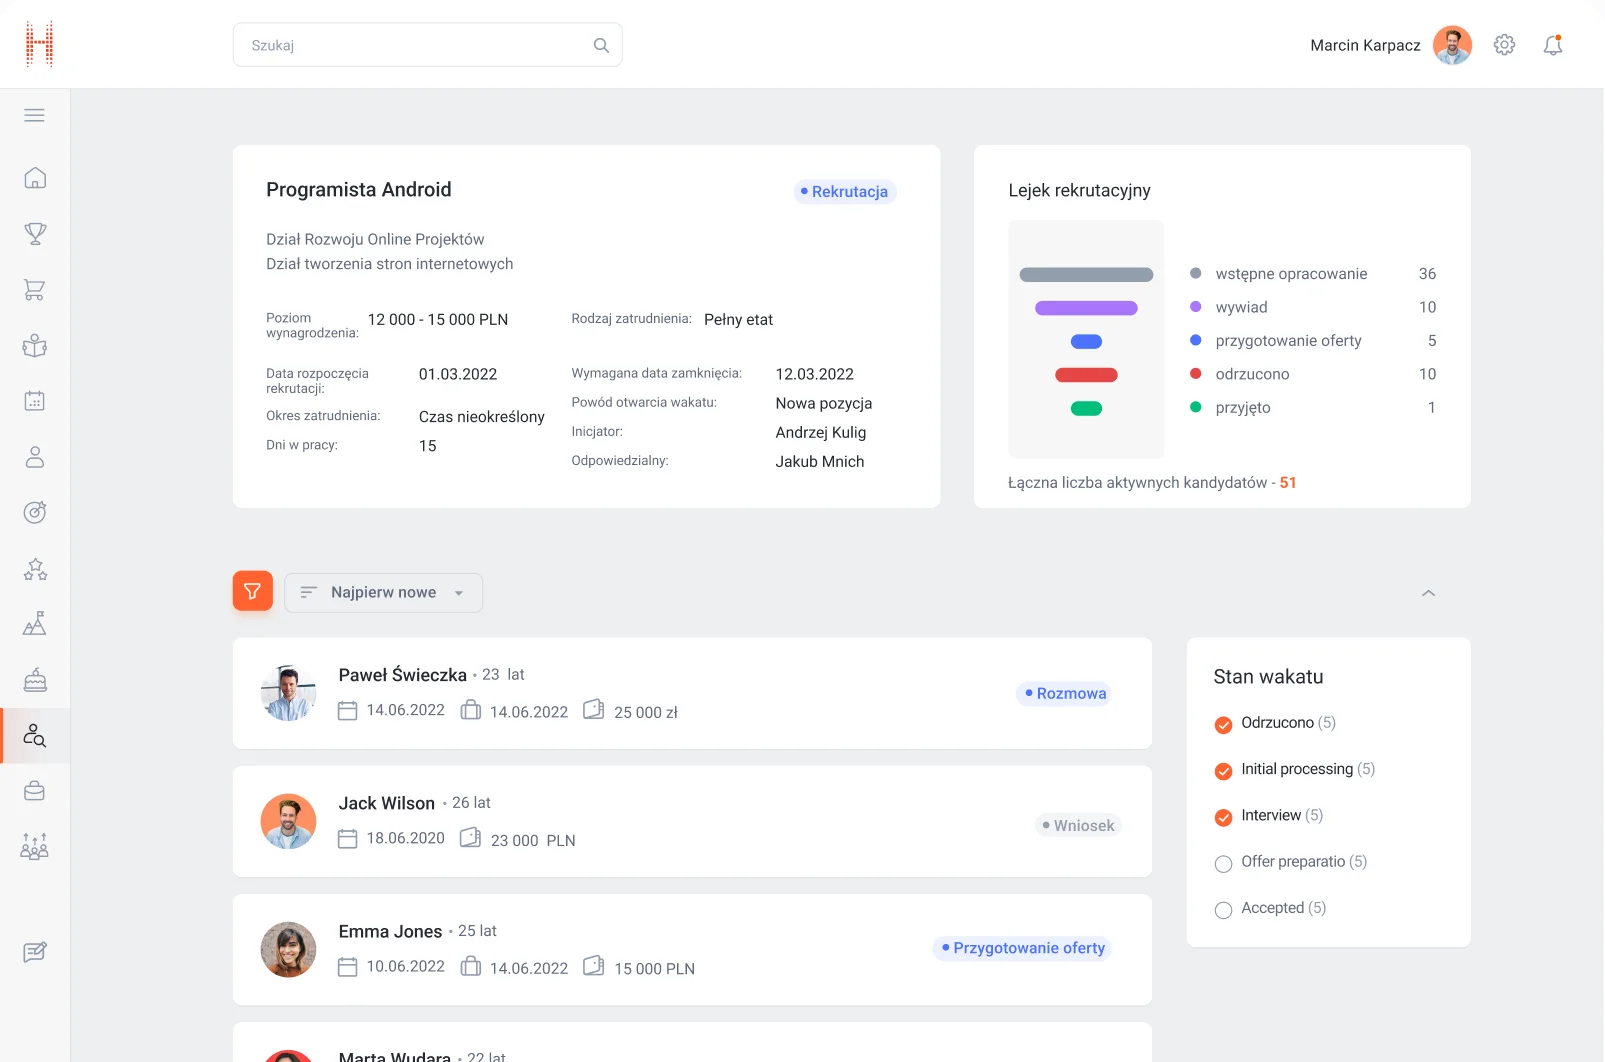This screenshot has height=1062, width=1605.
Task: Open the home icon in sidebar
Action: point(35,178)
